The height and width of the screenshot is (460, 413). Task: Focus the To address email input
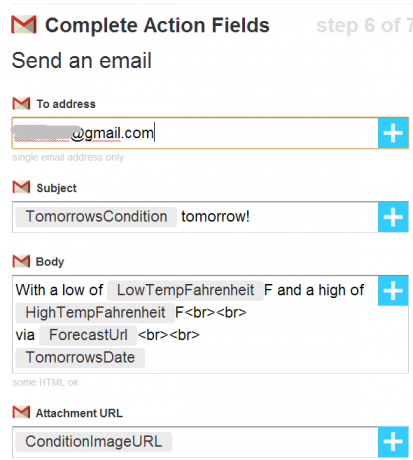point(195,133)
